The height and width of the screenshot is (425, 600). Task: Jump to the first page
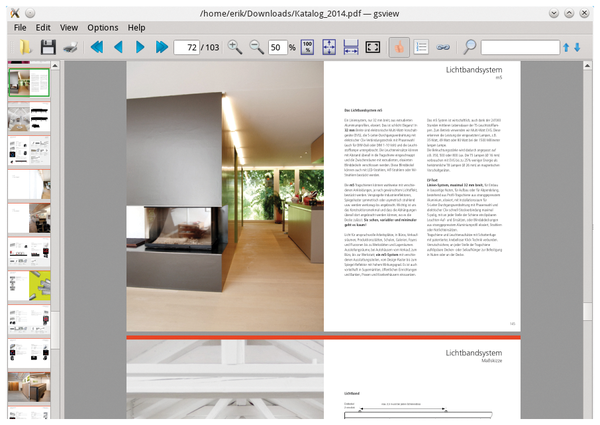(97, 47)
